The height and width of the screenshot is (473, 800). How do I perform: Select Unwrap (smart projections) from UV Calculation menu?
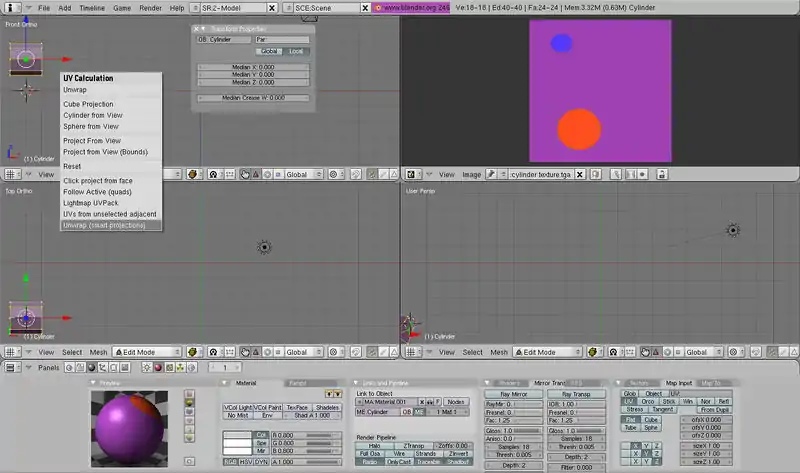(x=104, y=225)
